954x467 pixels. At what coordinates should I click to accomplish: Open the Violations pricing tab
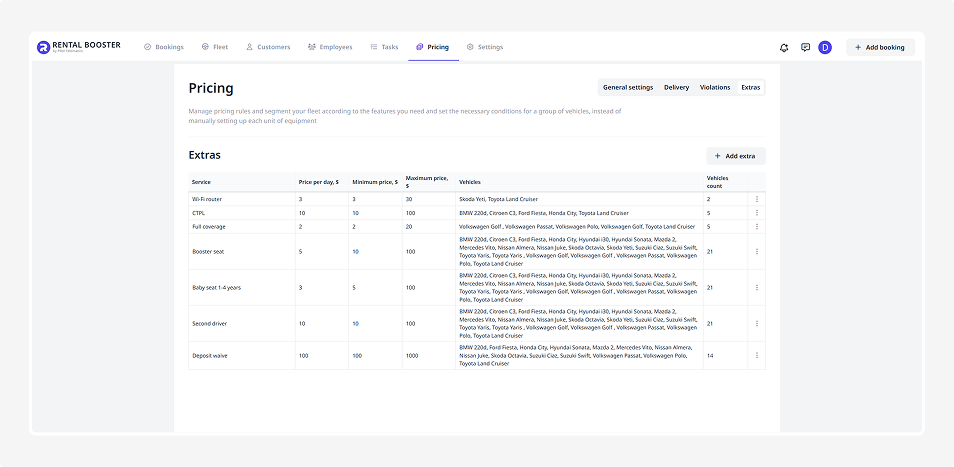pyautogui.click(x=715, y=88)
